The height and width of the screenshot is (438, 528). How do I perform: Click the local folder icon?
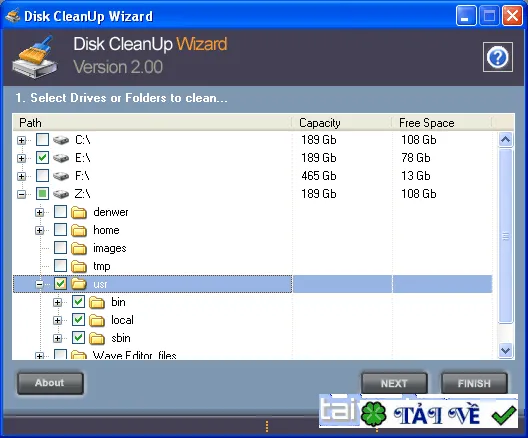[x=97, y=320]
